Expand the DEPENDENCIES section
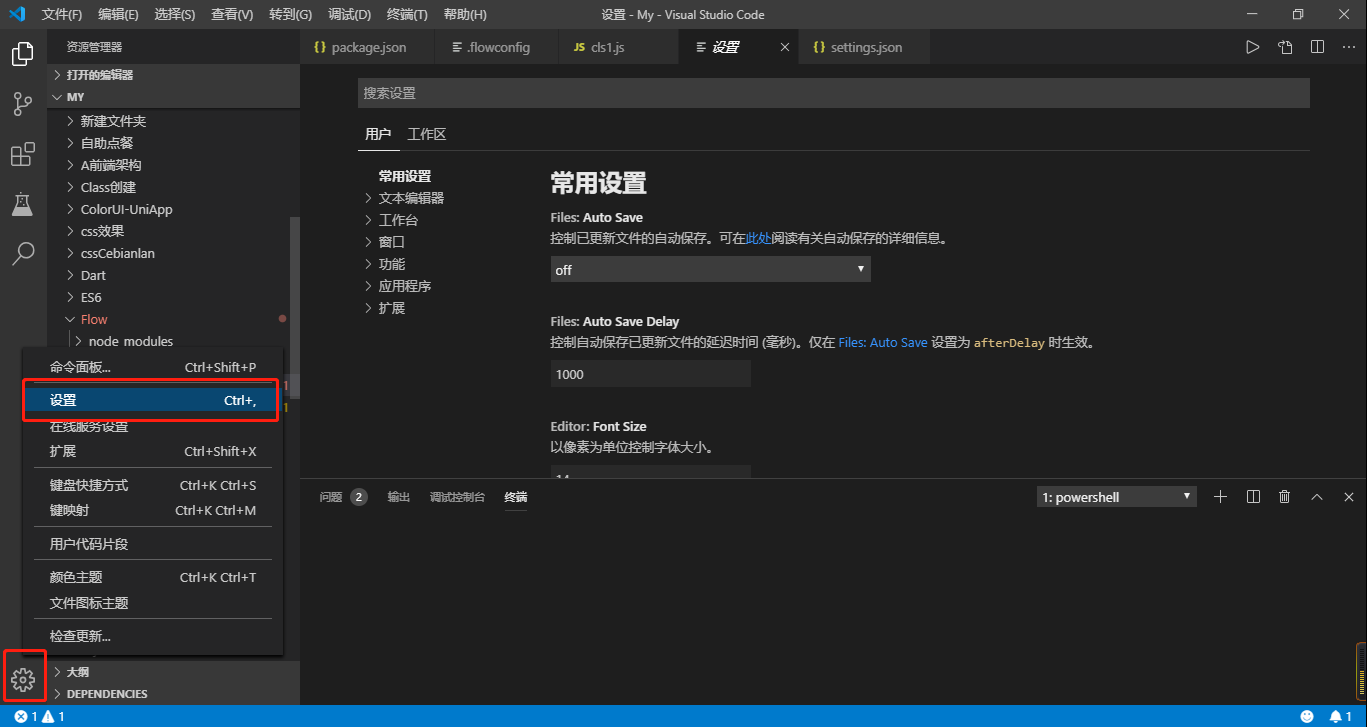The image size is (1367, 727). (173, 694)
